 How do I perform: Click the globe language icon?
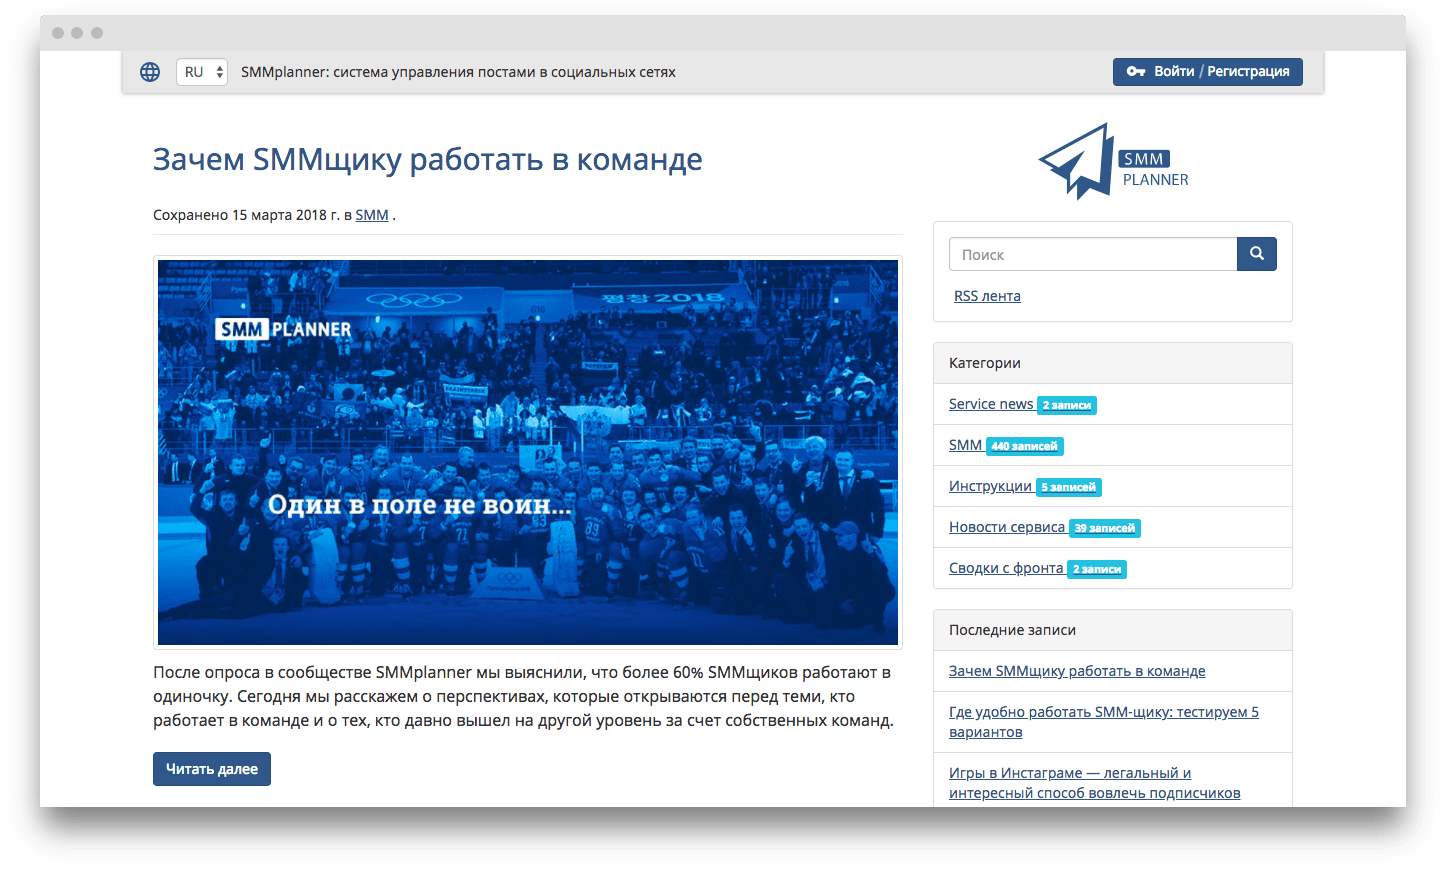point(150,72)
